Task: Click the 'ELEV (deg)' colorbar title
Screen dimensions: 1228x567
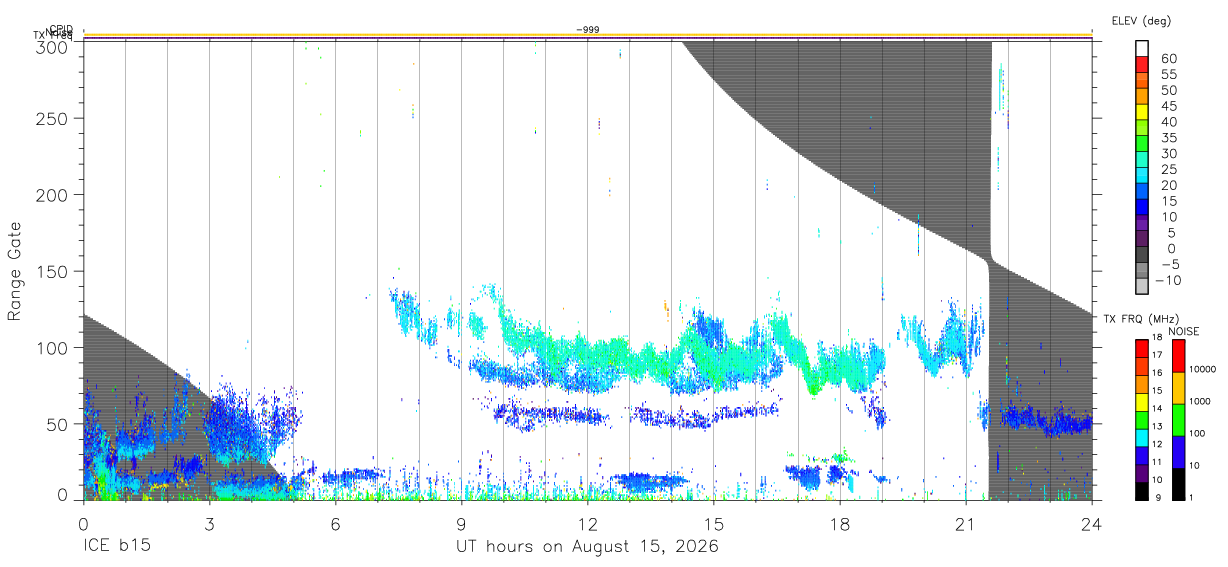Action: pos(1141,21)
